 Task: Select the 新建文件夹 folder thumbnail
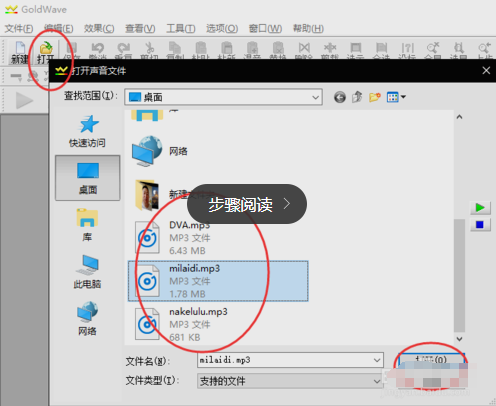(147, 195)
